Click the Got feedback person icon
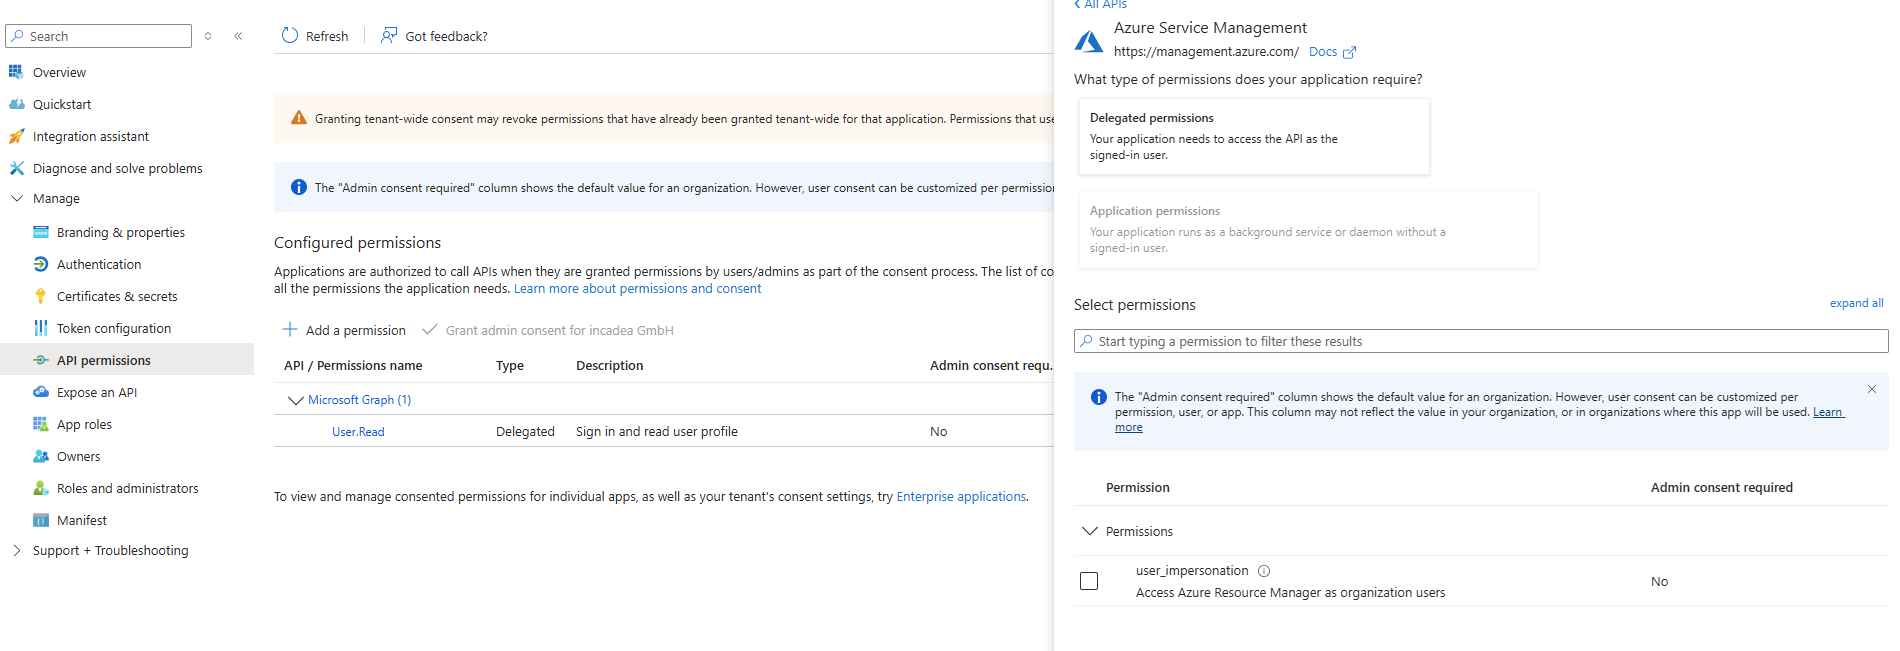 pos(389,35)
